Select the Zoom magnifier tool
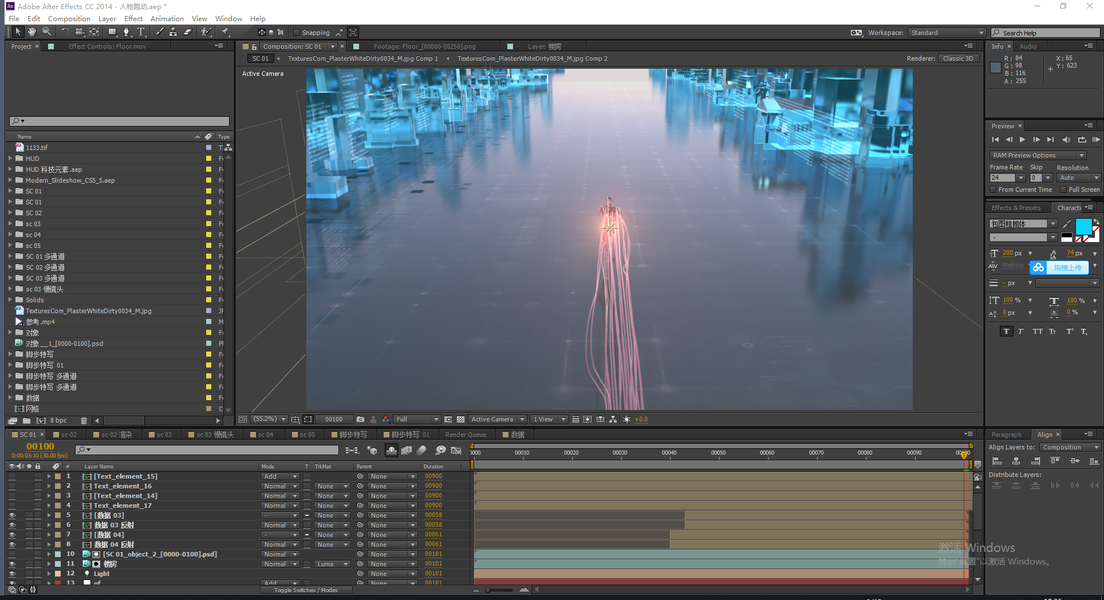The height and width of the screenshot is (600, 1104). tap(46, 32)
